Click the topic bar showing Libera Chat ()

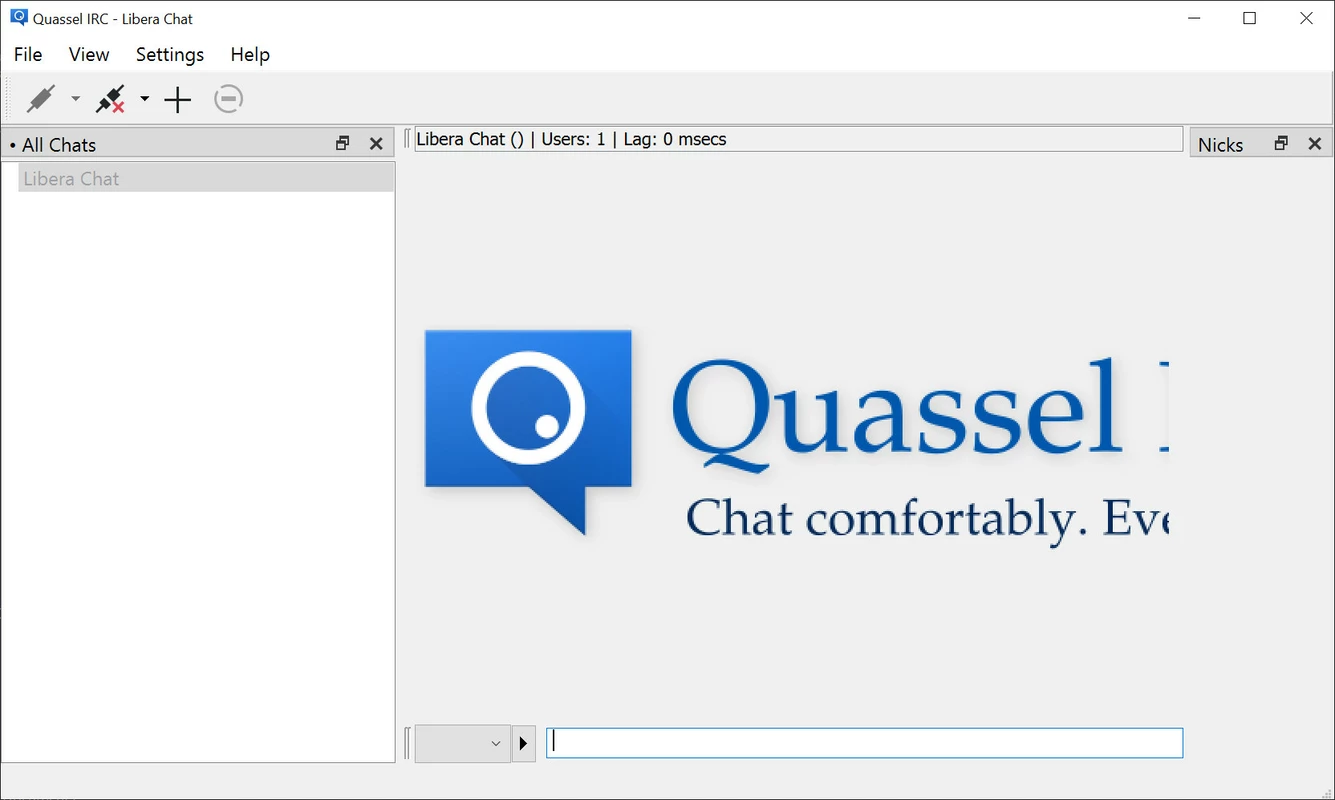point(798,140)
